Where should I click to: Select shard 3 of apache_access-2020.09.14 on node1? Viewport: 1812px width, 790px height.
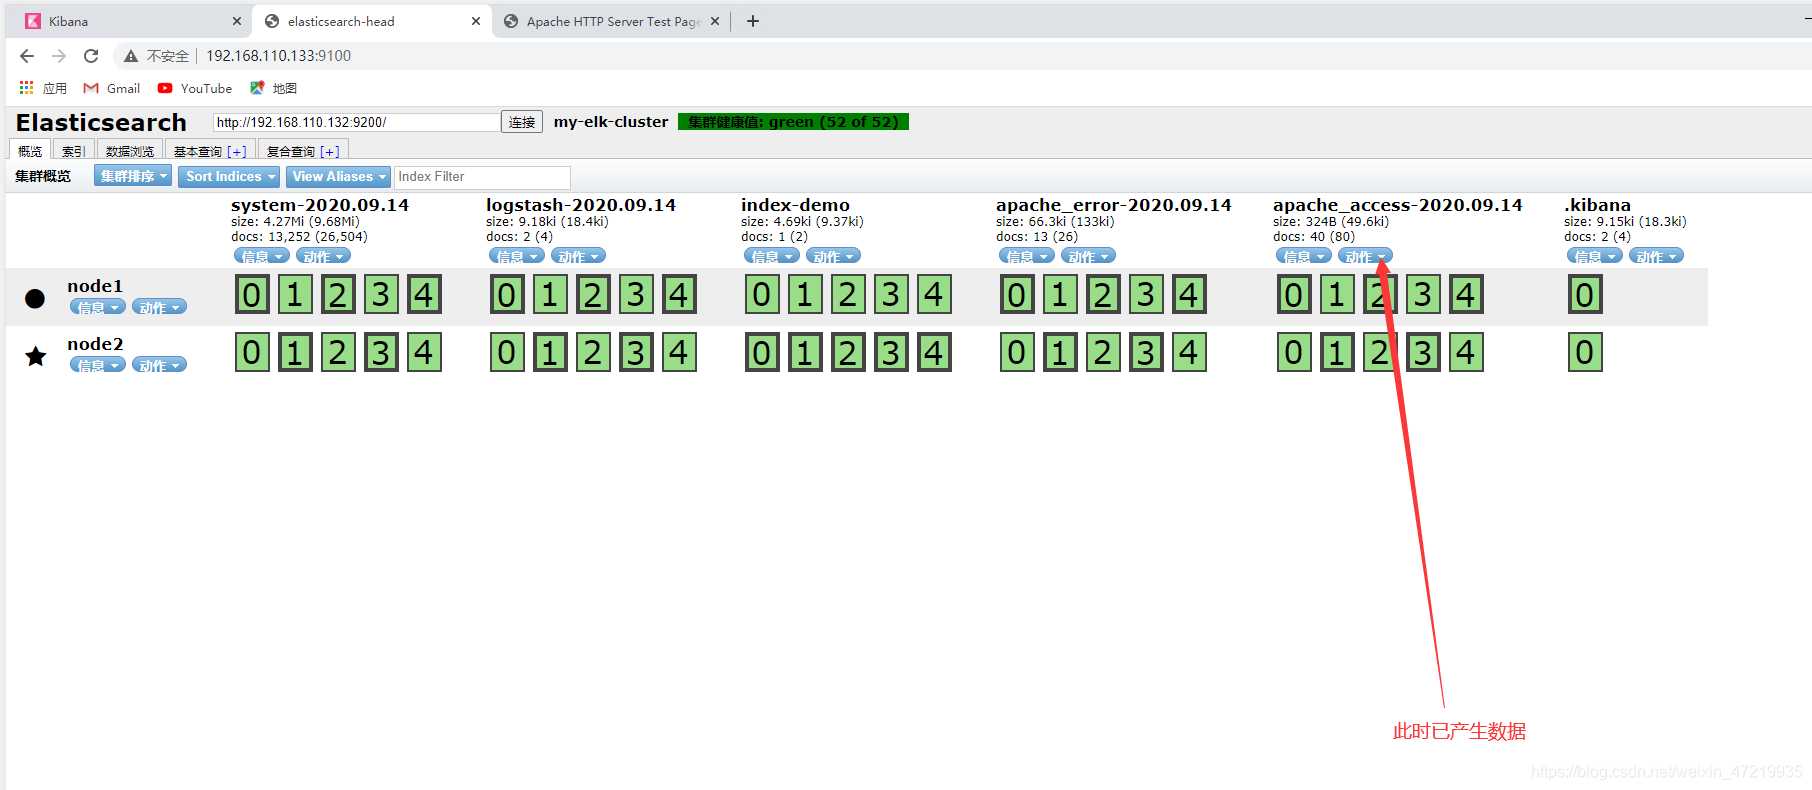tap(1423, 295)
